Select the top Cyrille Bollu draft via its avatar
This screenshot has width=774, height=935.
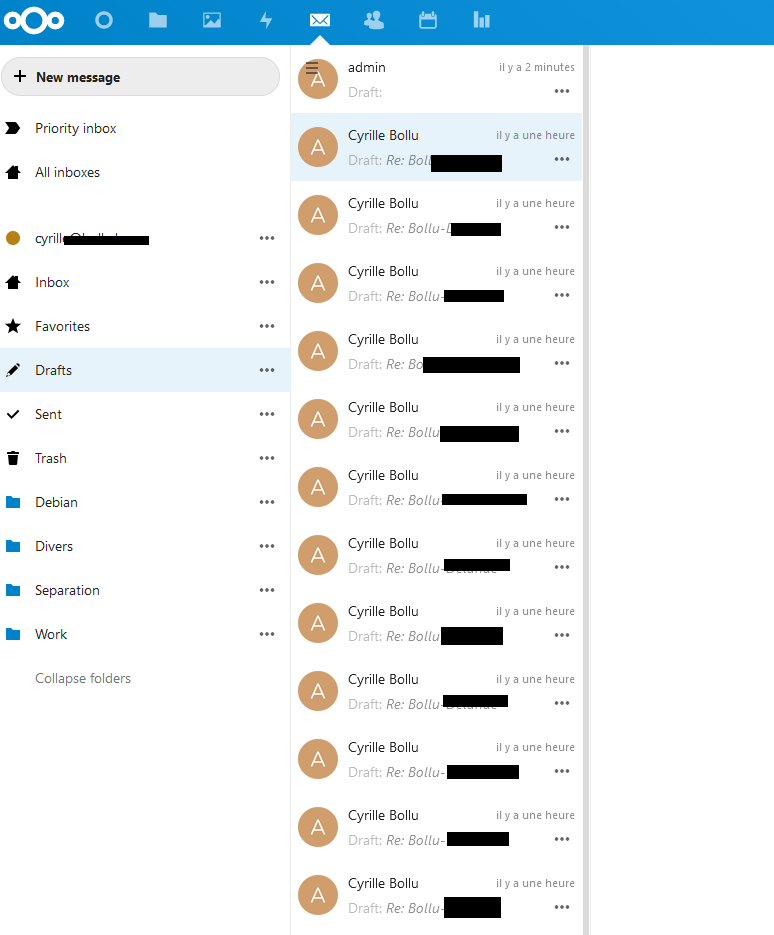(317, 147)
